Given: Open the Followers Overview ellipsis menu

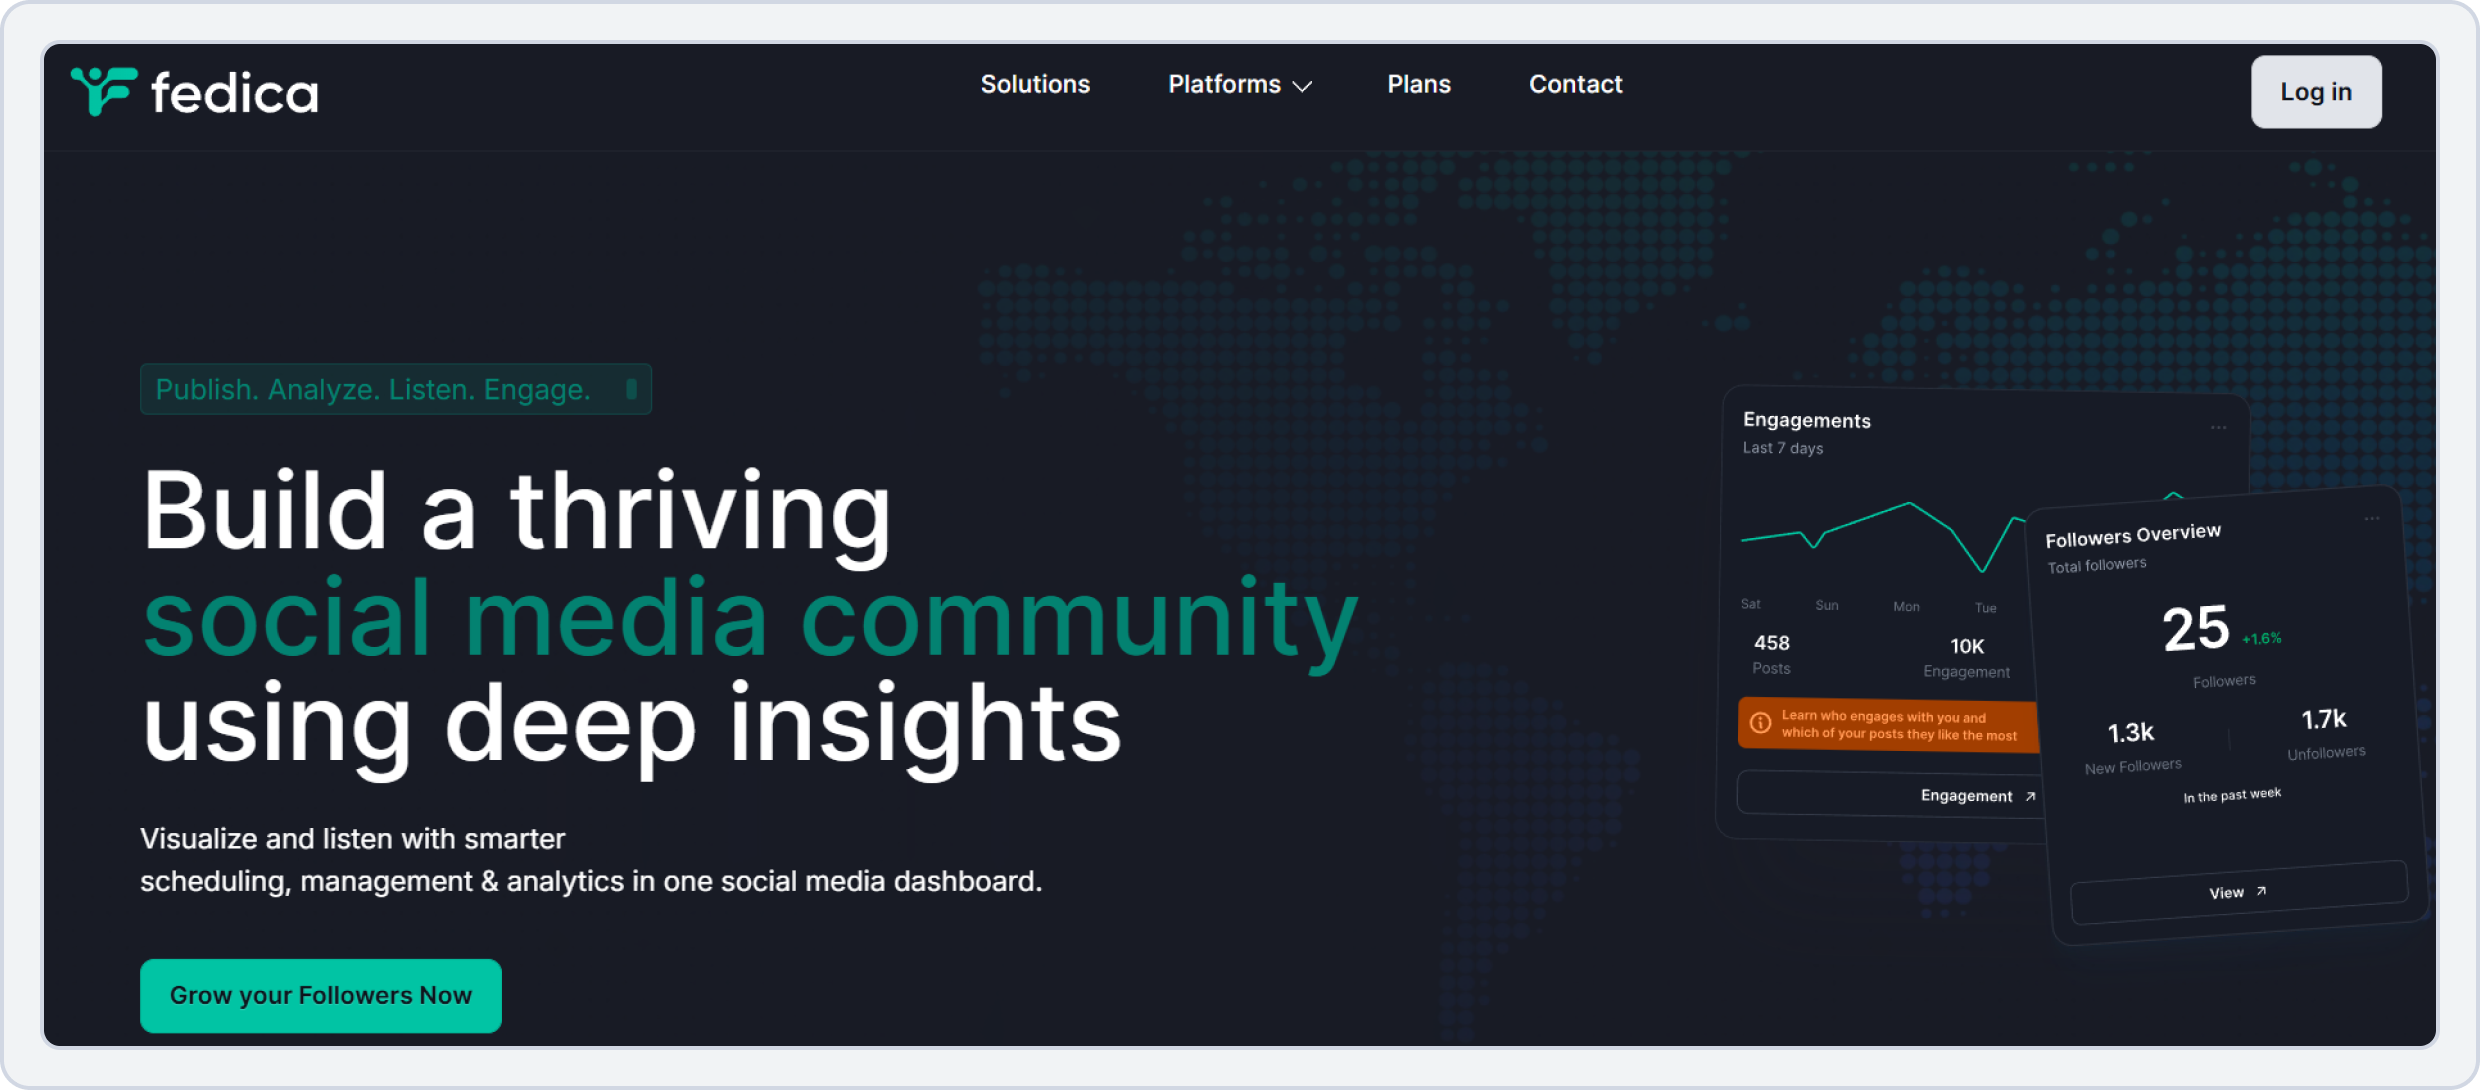Looking at the screenshot, I should 2374,517.
